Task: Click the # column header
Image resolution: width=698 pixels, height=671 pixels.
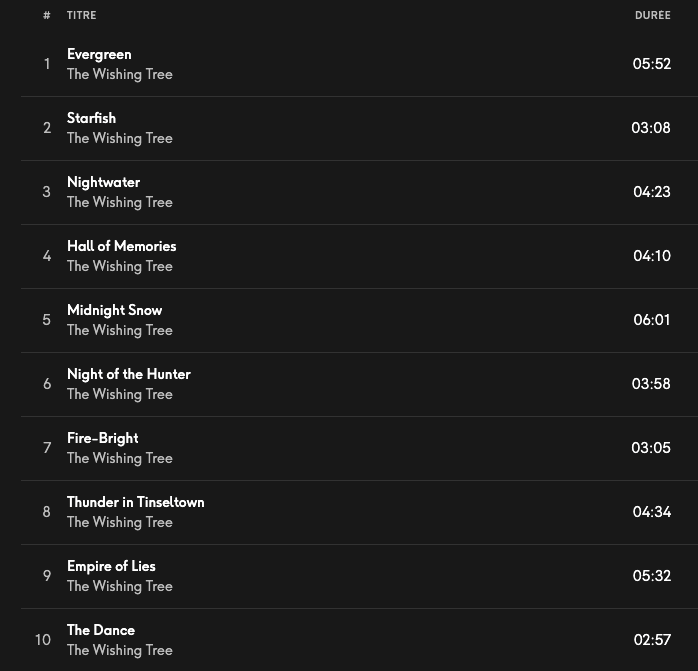Action: click(46, 15)
